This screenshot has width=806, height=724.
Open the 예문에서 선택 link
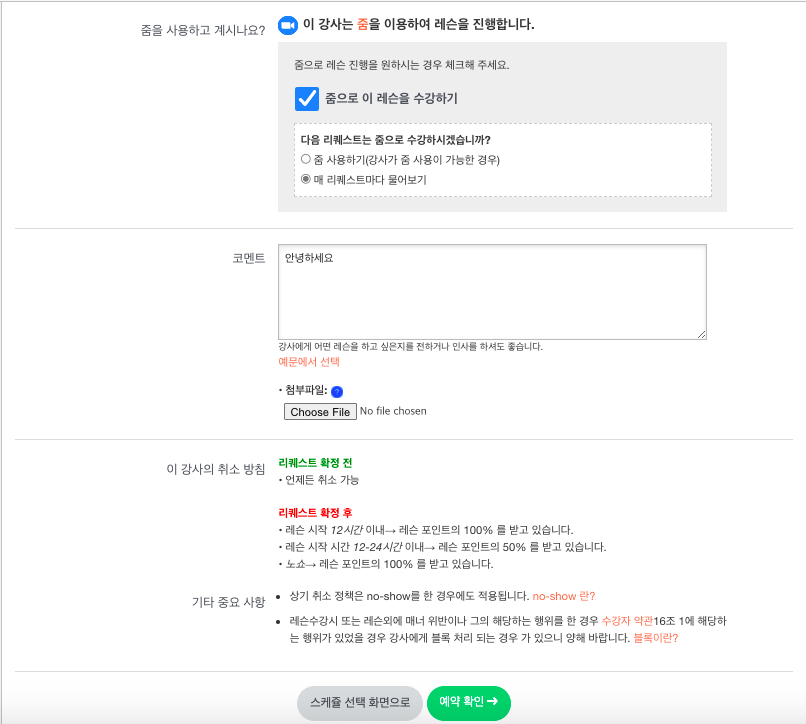(309, 362)
